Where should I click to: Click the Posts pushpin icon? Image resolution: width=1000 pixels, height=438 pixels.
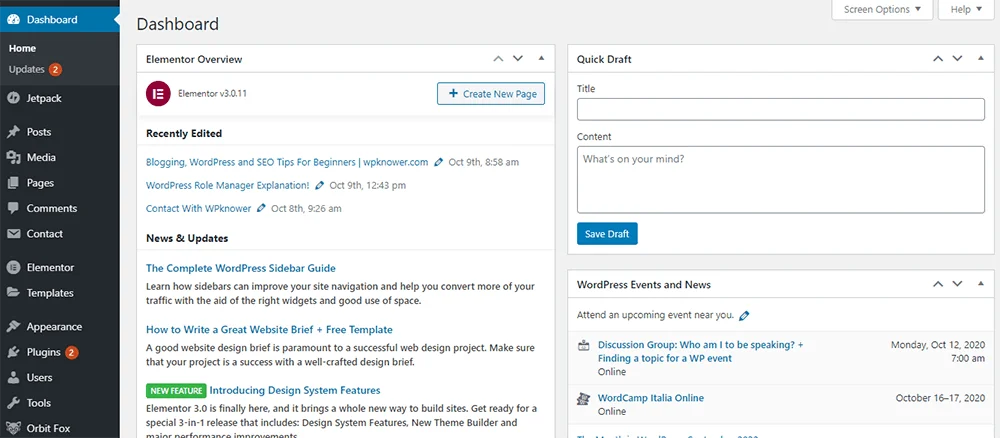(13, 132)
